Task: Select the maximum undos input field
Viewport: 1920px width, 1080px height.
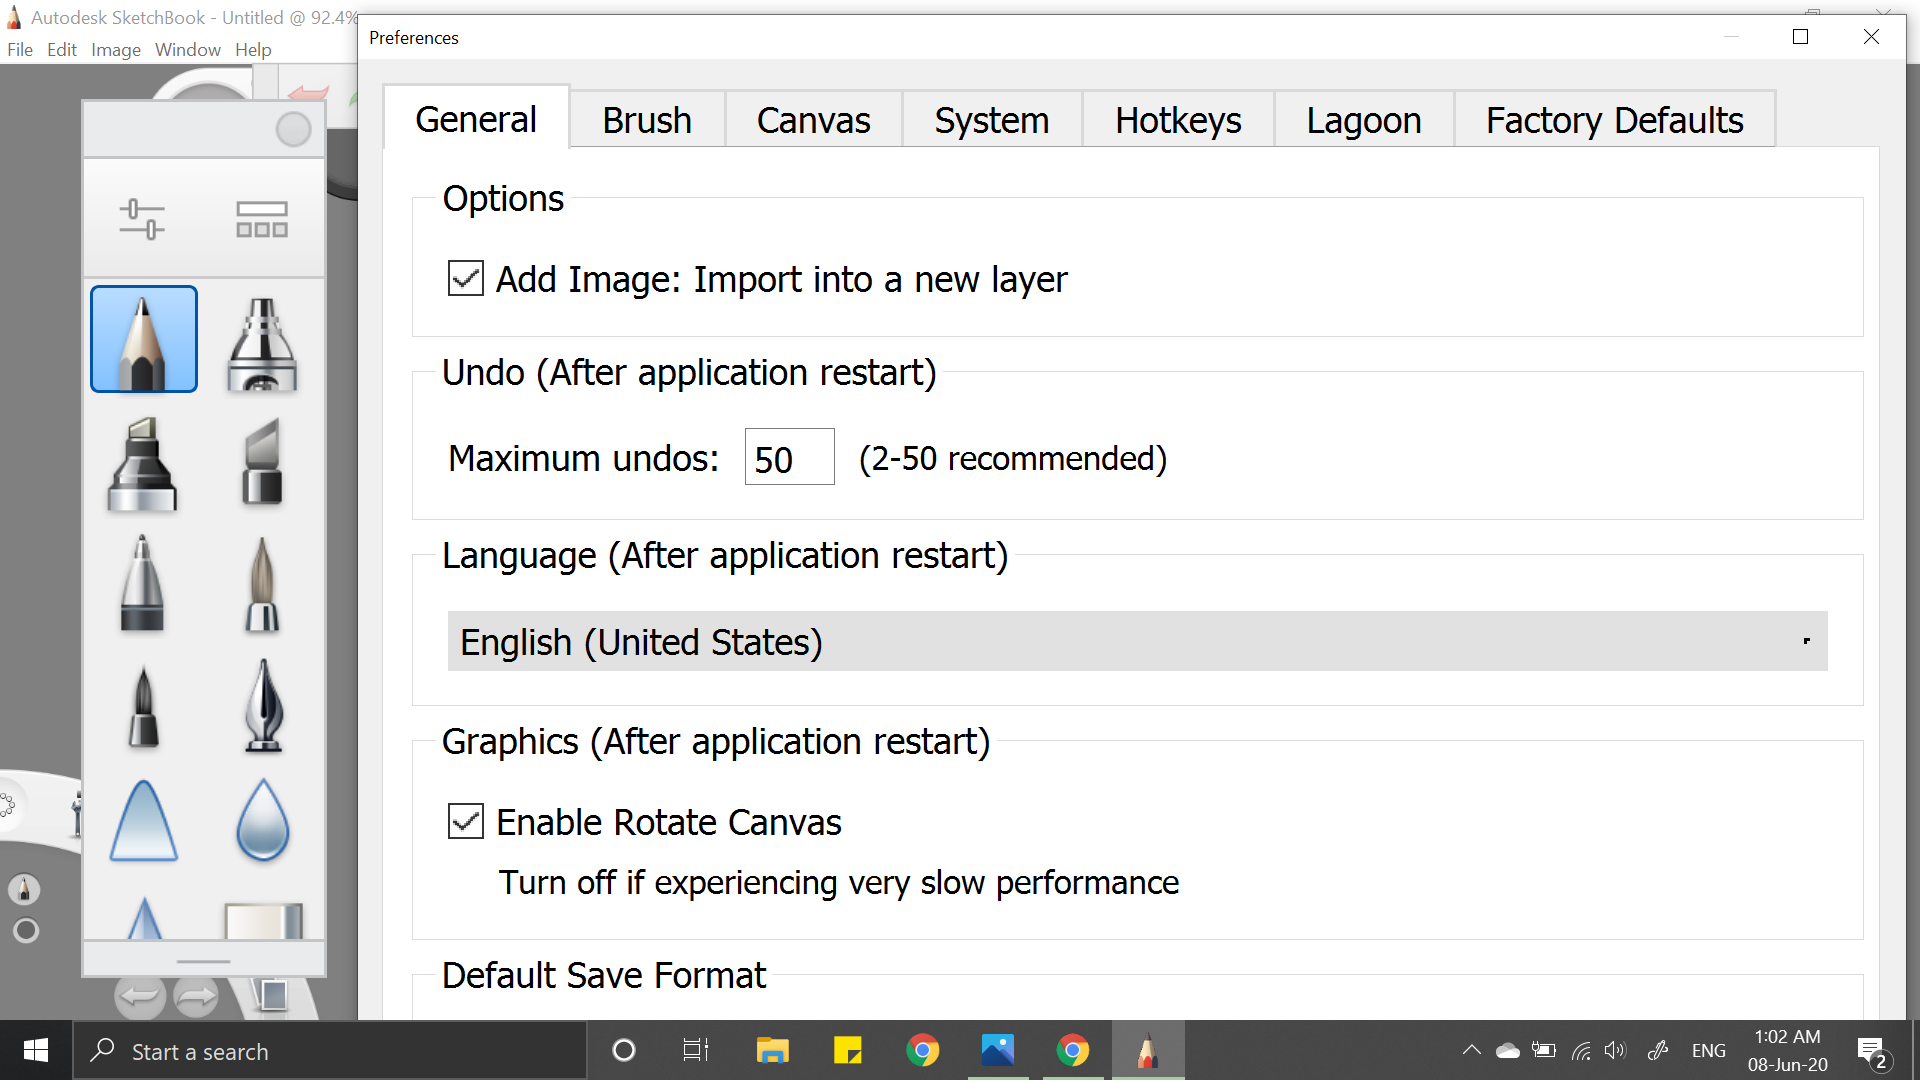Action: click(x=789, y=456)
